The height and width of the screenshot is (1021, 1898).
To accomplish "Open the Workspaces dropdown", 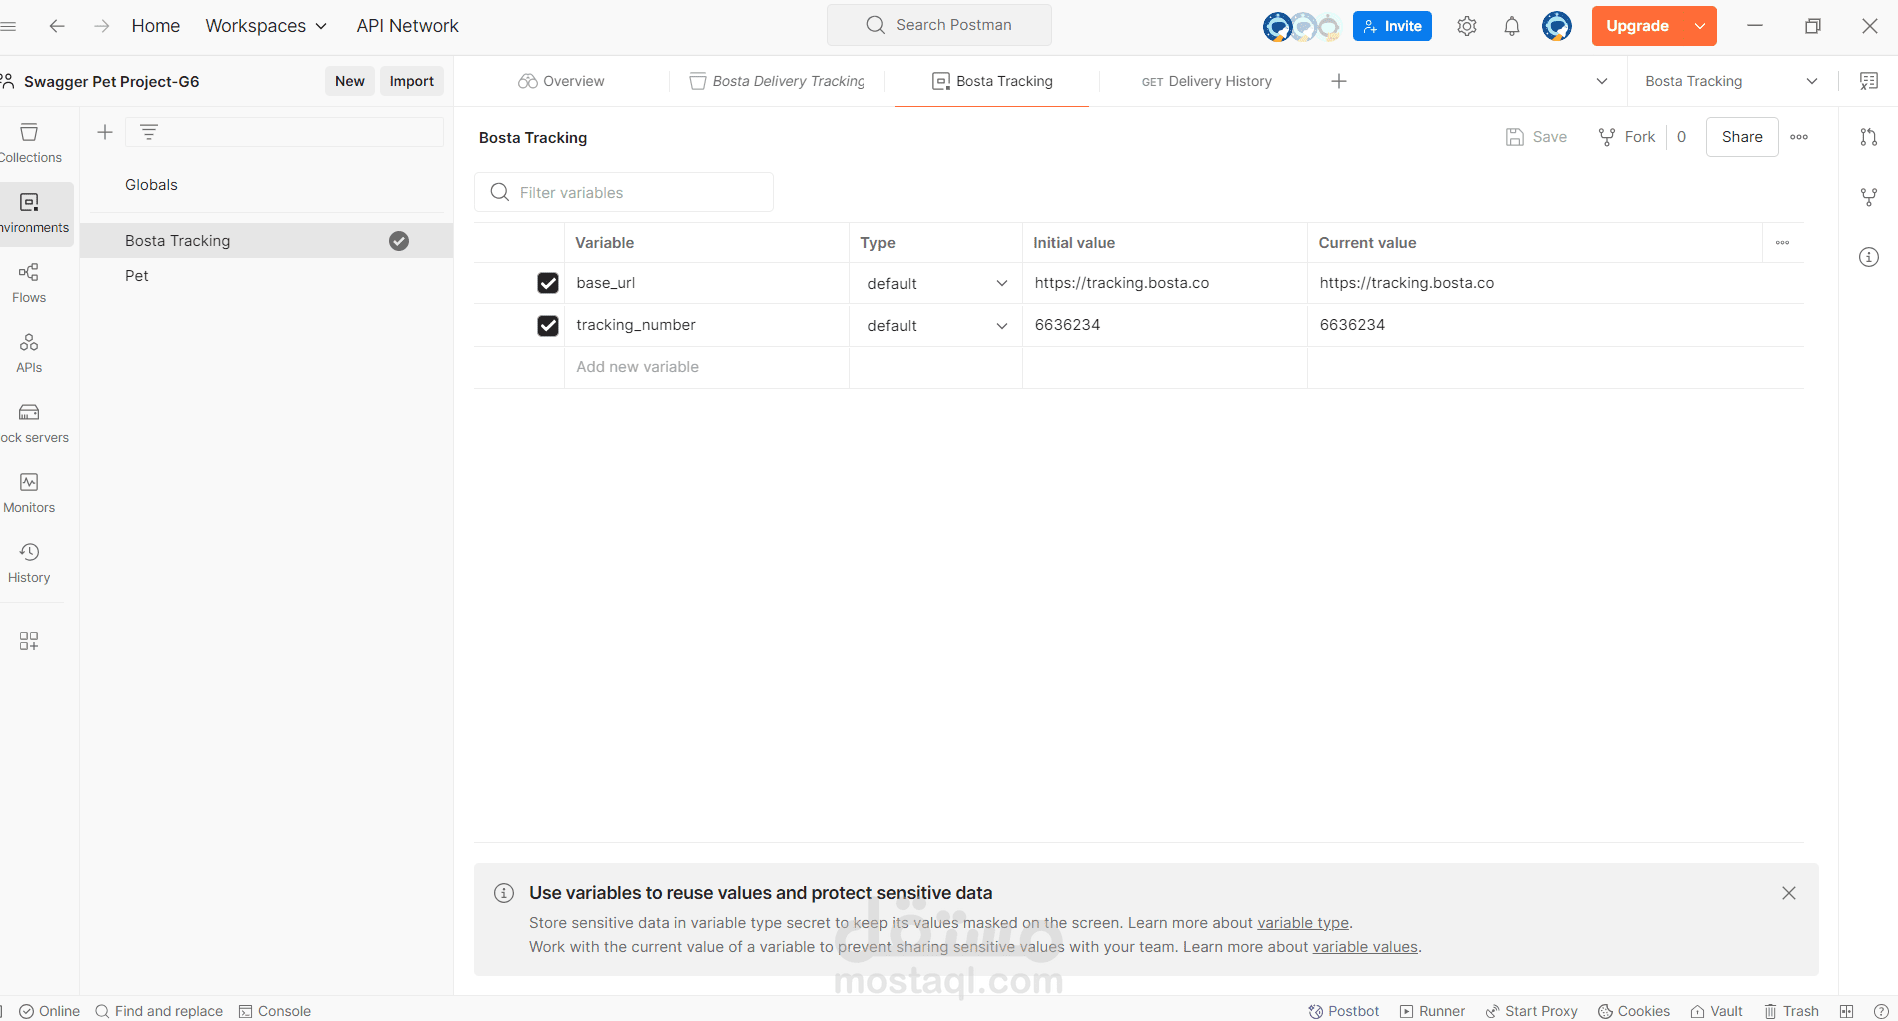I will point(266,26).
